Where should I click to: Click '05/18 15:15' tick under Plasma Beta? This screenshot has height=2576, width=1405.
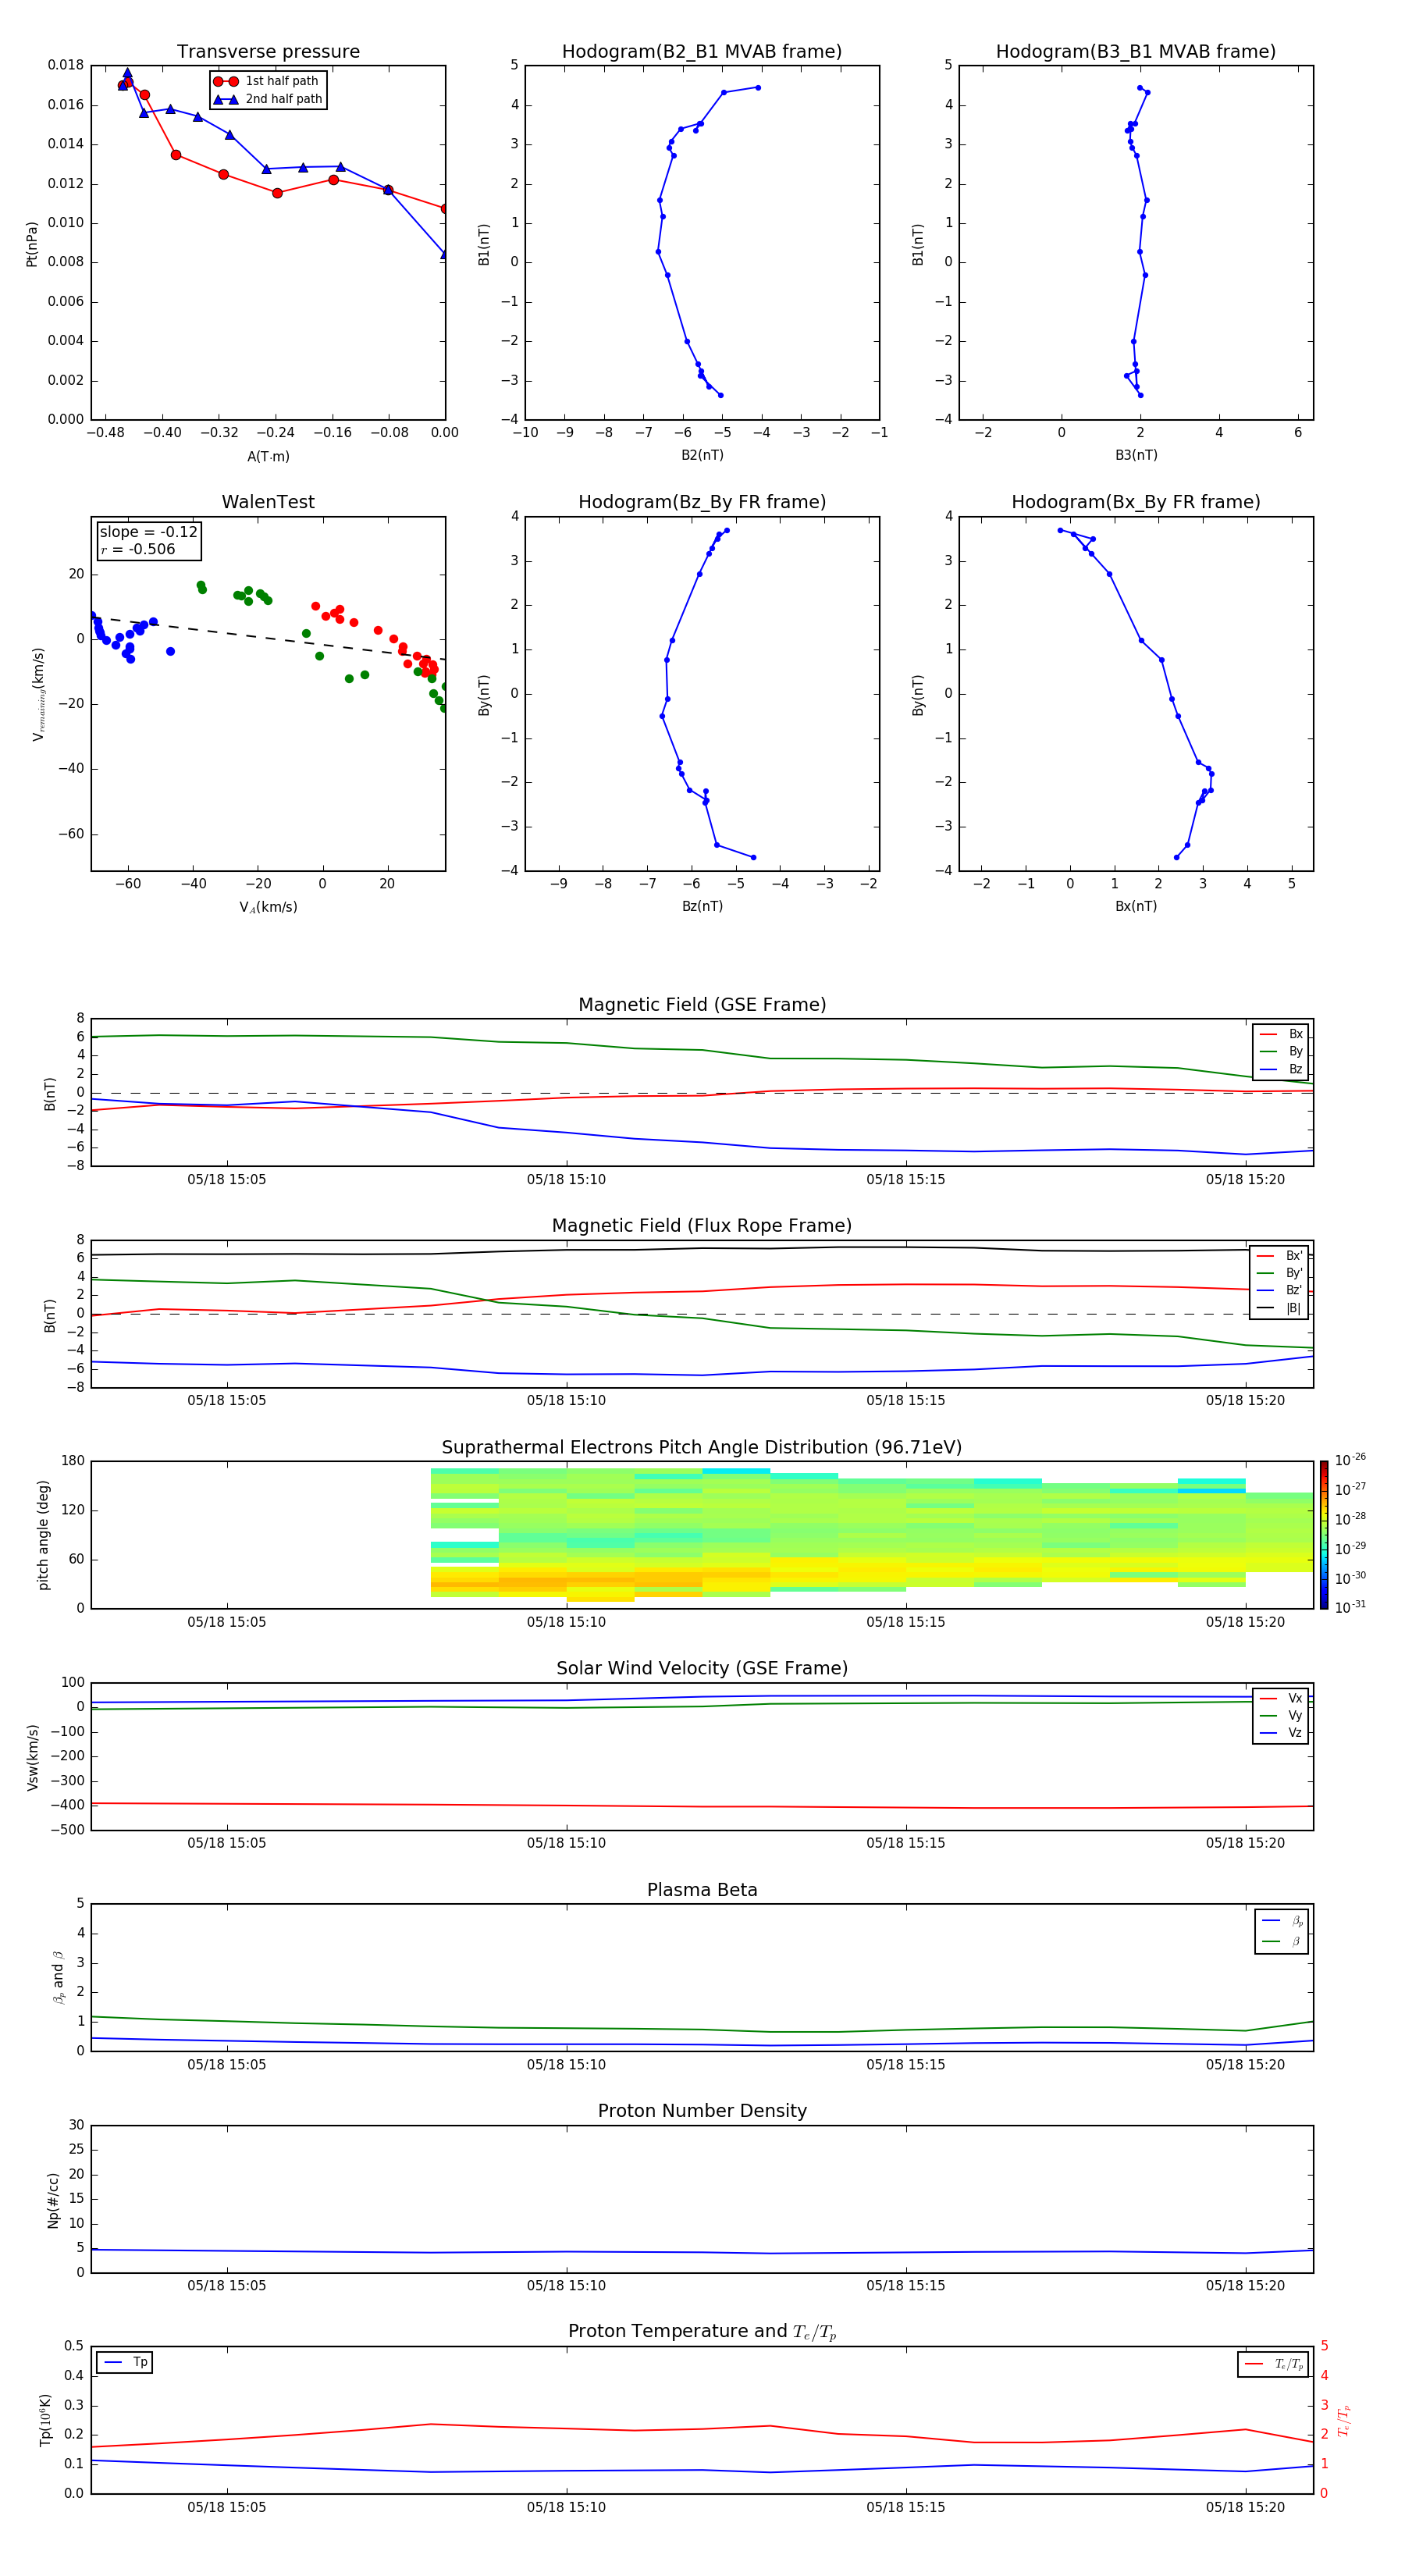pyautogui.click(x=906, y=2065)
